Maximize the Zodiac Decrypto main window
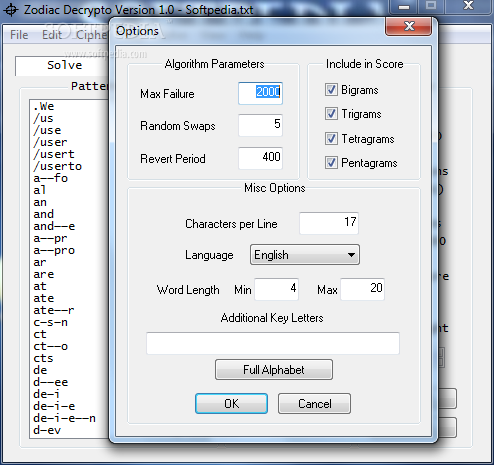Image resolution: width=494 pixels, height=465 pixels. tap(431, 6)
